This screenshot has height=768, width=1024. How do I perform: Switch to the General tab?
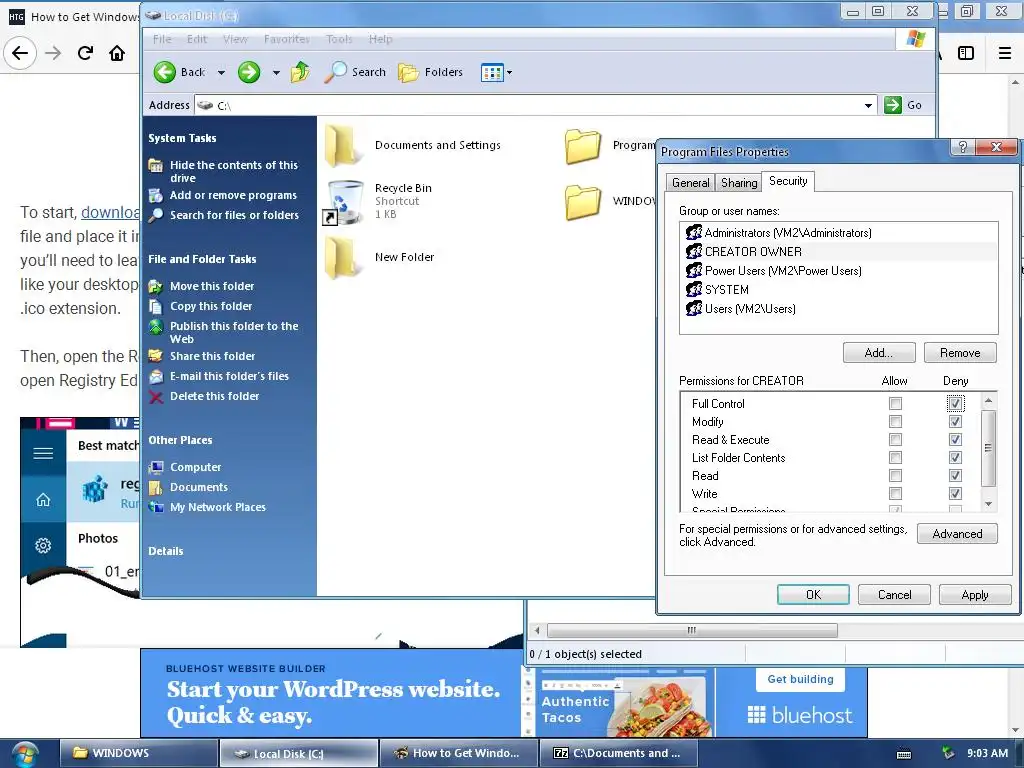[x=690, y=183]
